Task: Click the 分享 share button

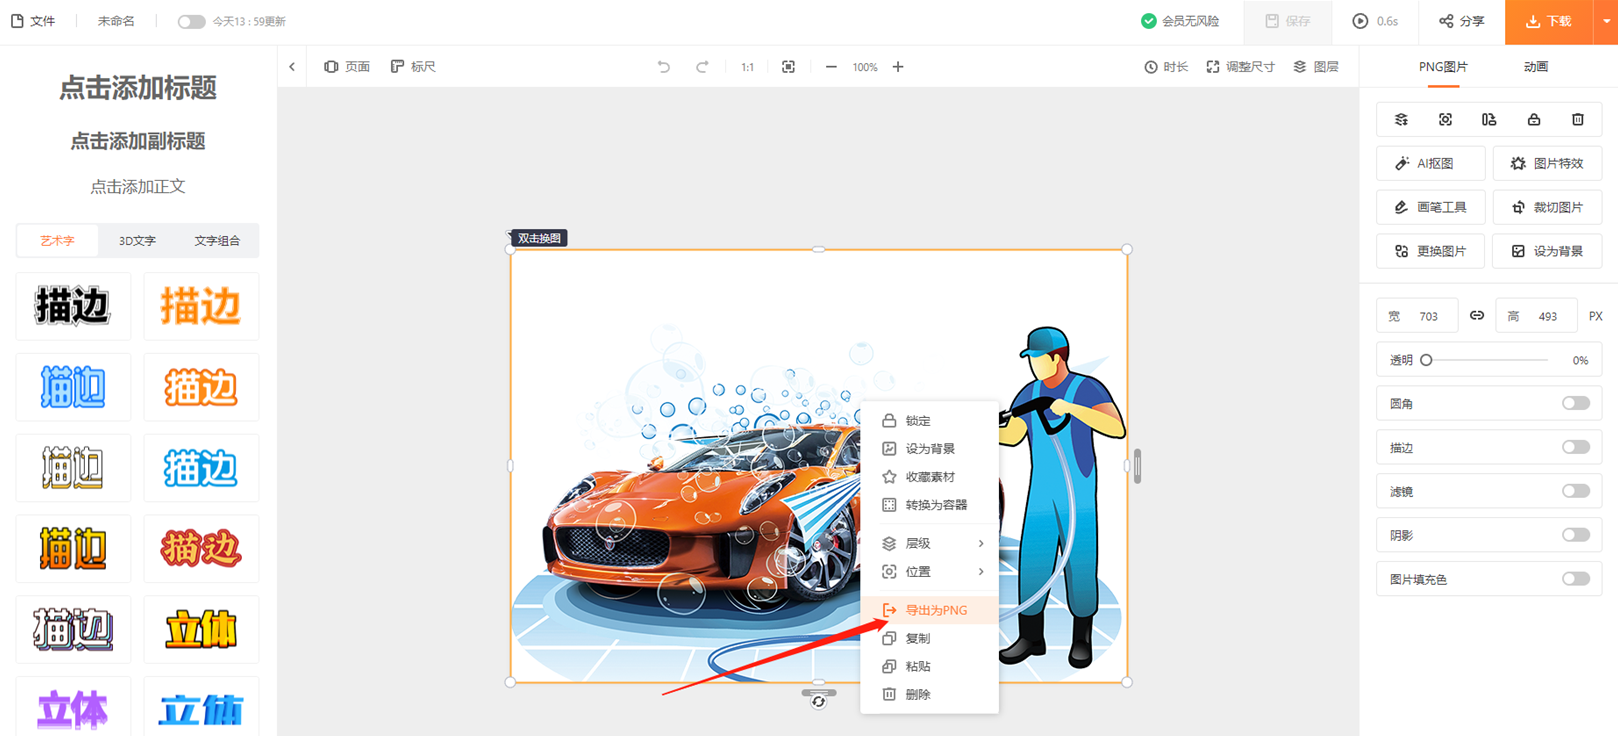Action: pos(1461,21)
